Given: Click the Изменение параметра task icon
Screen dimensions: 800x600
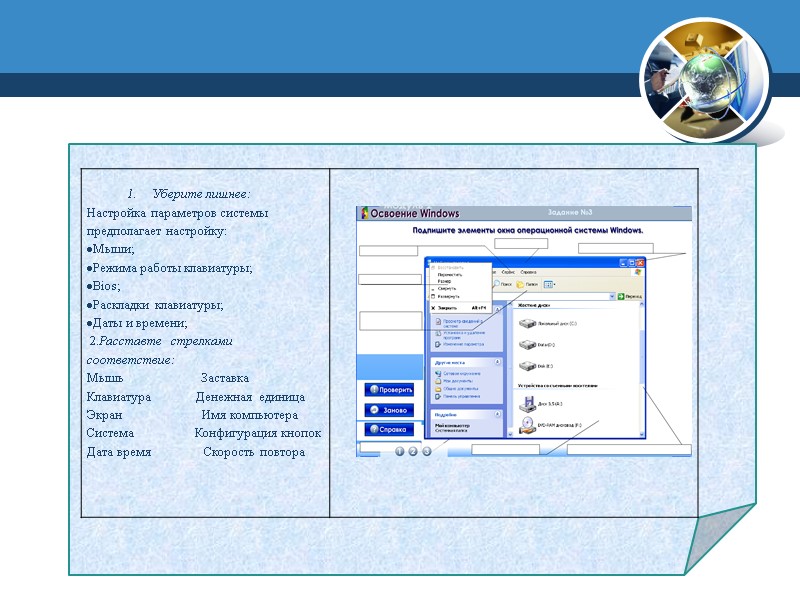Looking at the screenshot, I should [438, 344].
